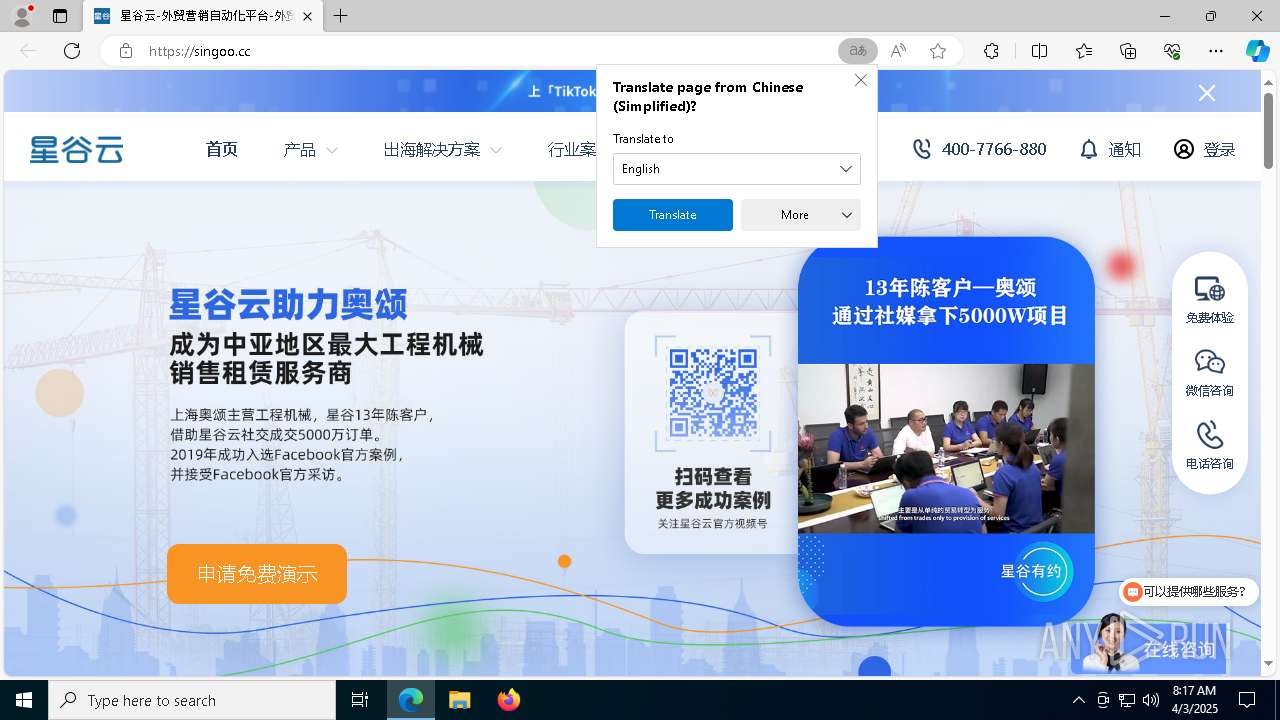Expand the 出海解决方案 nav menu
The width and height of the screenshot is (1280, 720).
click(442, 150)
